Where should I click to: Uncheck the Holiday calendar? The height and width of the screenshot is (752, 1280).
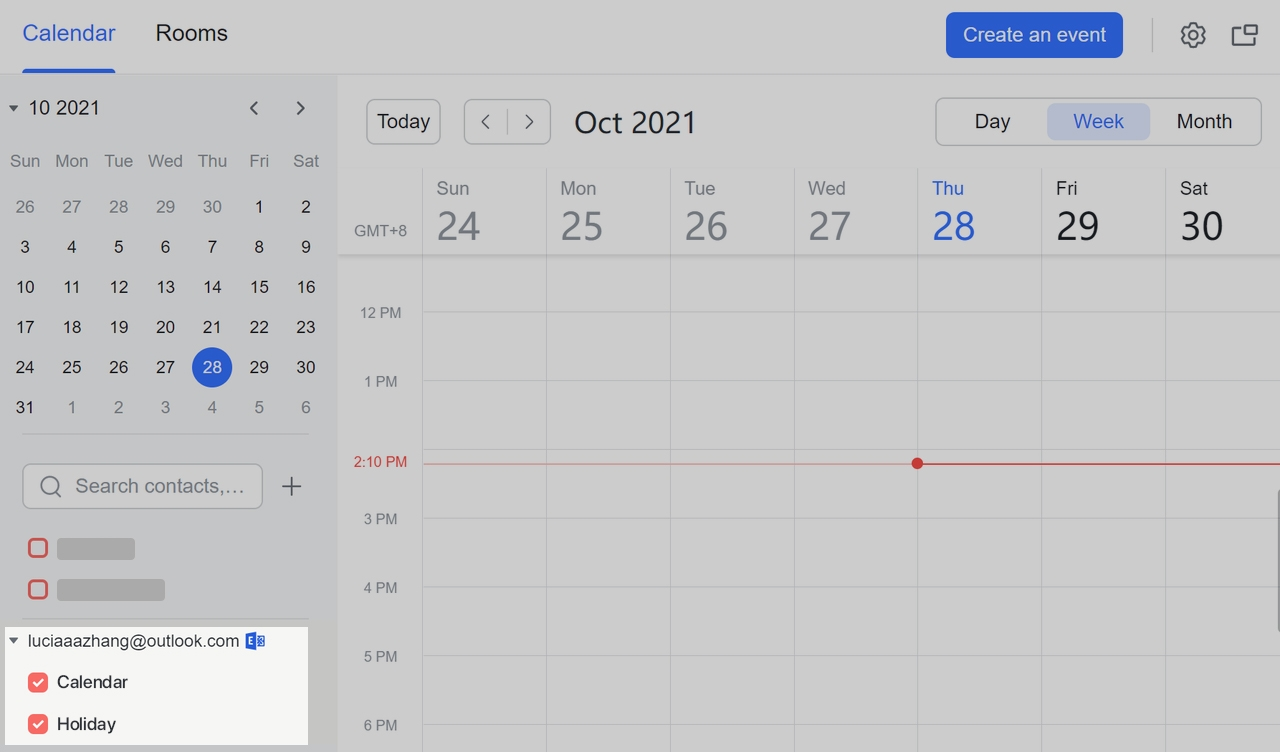pyautogui.click(x=38, y=723)
